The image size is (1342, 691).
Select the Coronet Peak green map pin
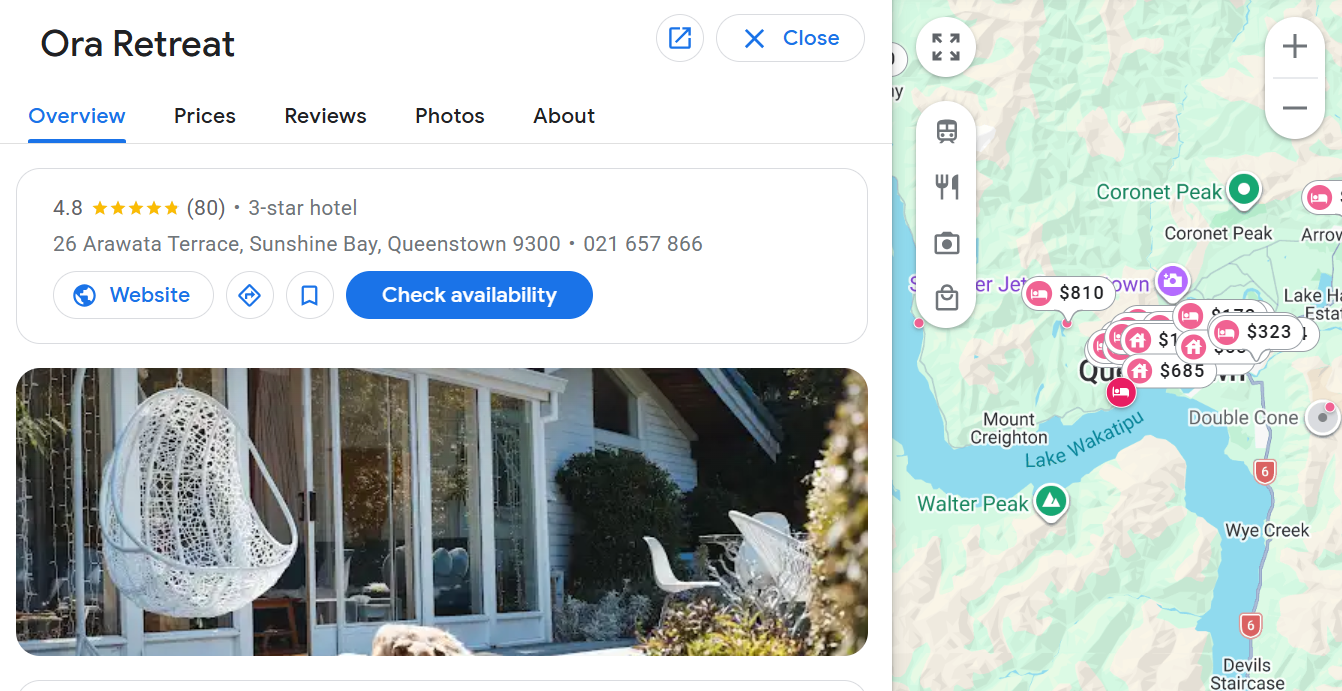coord(1243,189)
